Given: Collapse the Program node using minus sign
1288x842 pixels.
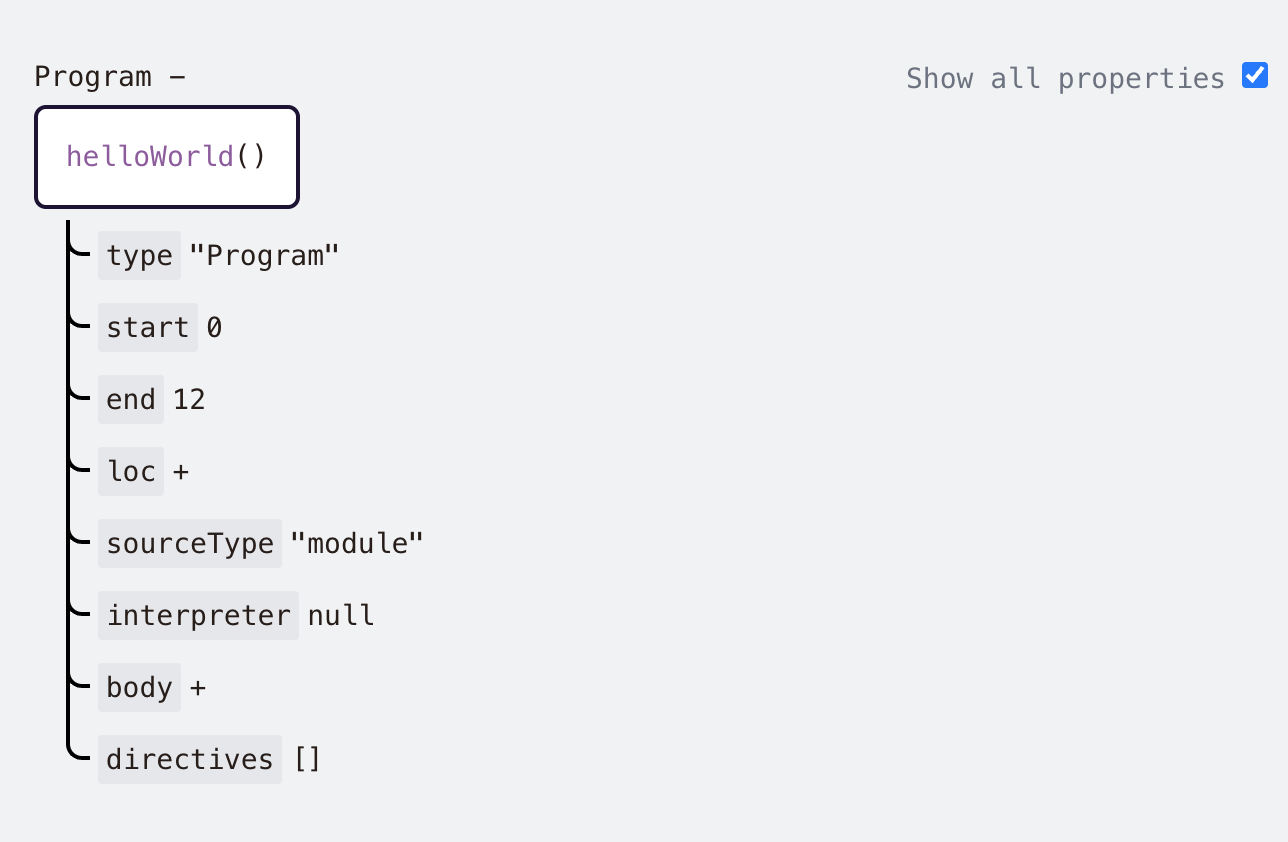Looking at the screenshot, I should [x=177, y=77].
